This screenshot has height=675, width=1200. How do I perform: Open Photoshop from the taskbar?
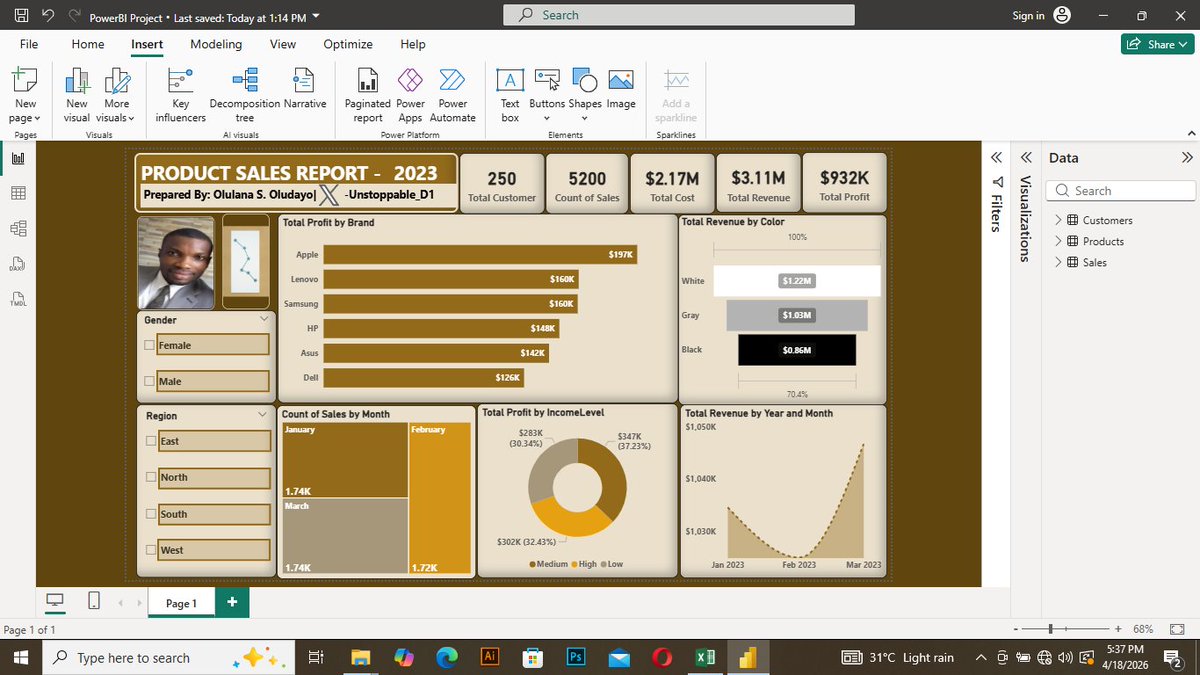tap(576, 657)
